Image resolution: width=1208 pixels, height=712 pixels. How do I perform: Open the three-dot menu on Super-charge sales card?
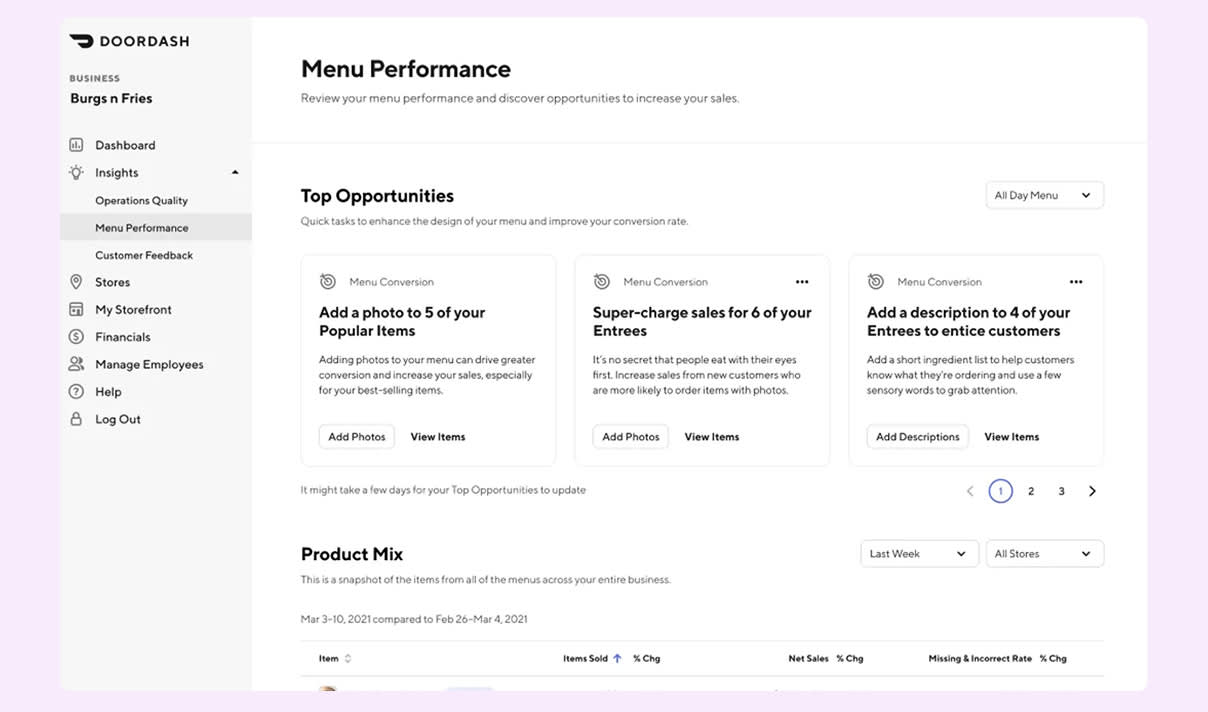(803, 282)
